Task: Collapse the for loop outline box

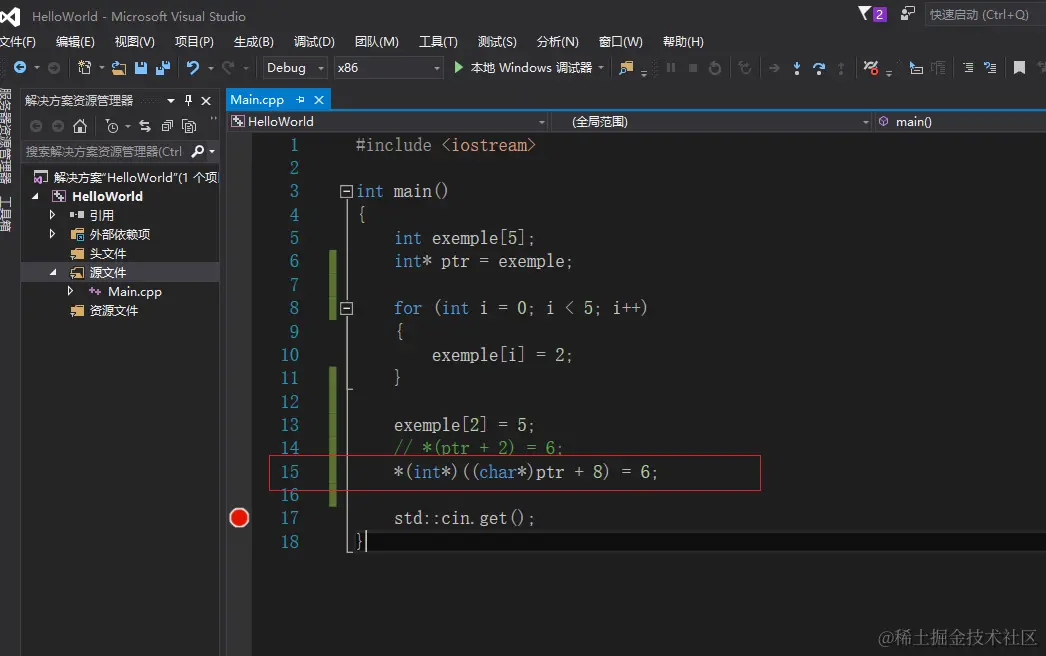Action: point(346,308)
